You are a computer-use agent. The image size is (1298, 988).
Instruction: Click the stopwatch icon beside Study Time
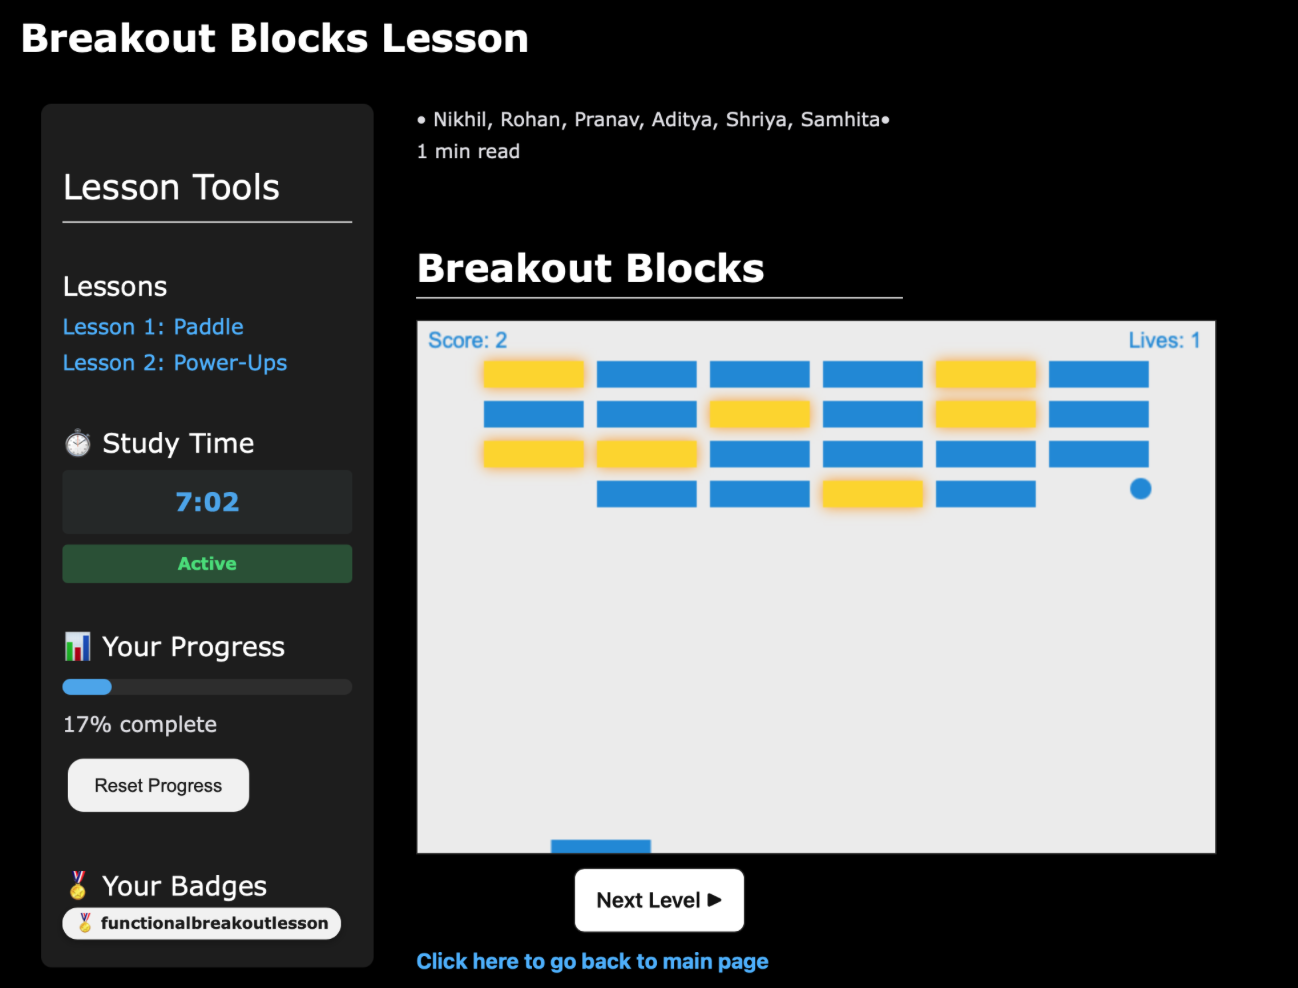click(x=77, y=442)
